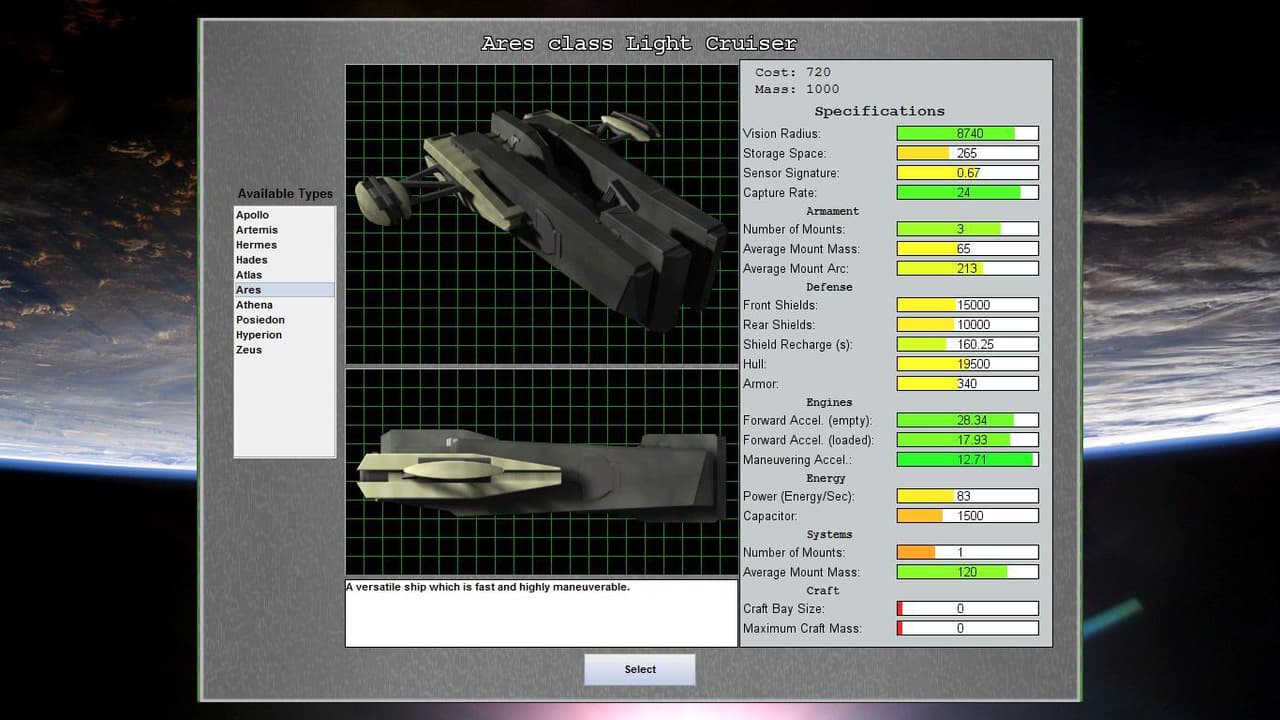Click the Specifications heading
Viewport: 1280px width, 720px height.
pos(879,111)
